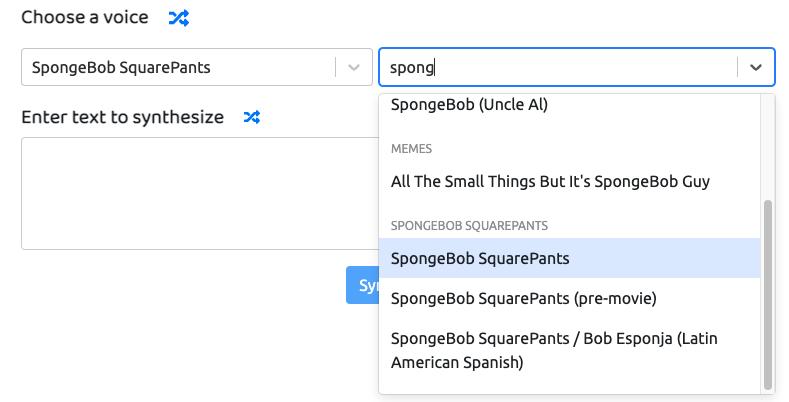Collapse voice search dropdown via chevron arrow

click(x=755, y=67)
